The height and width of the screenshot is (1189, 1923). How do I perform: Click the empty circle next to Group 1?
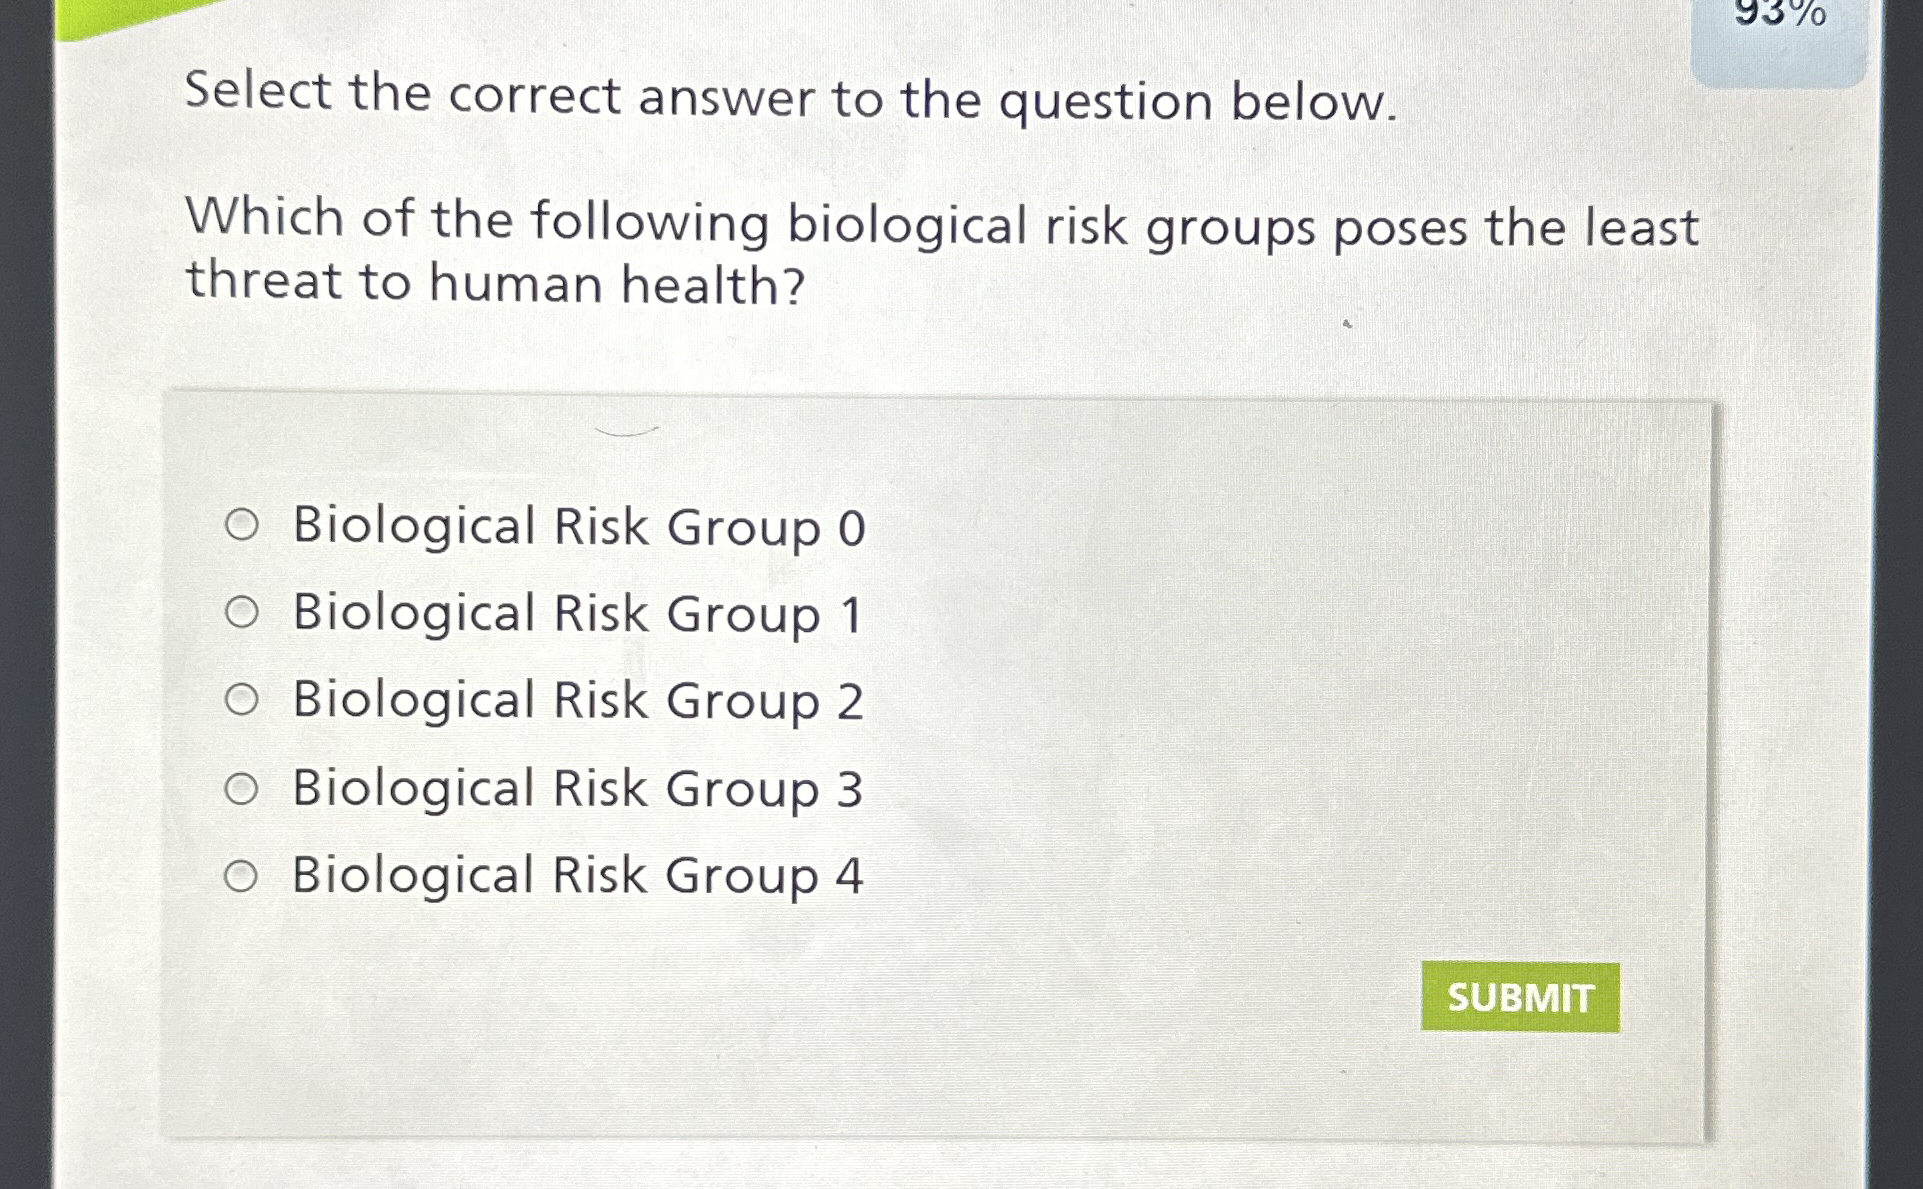[x=243, y=614]
